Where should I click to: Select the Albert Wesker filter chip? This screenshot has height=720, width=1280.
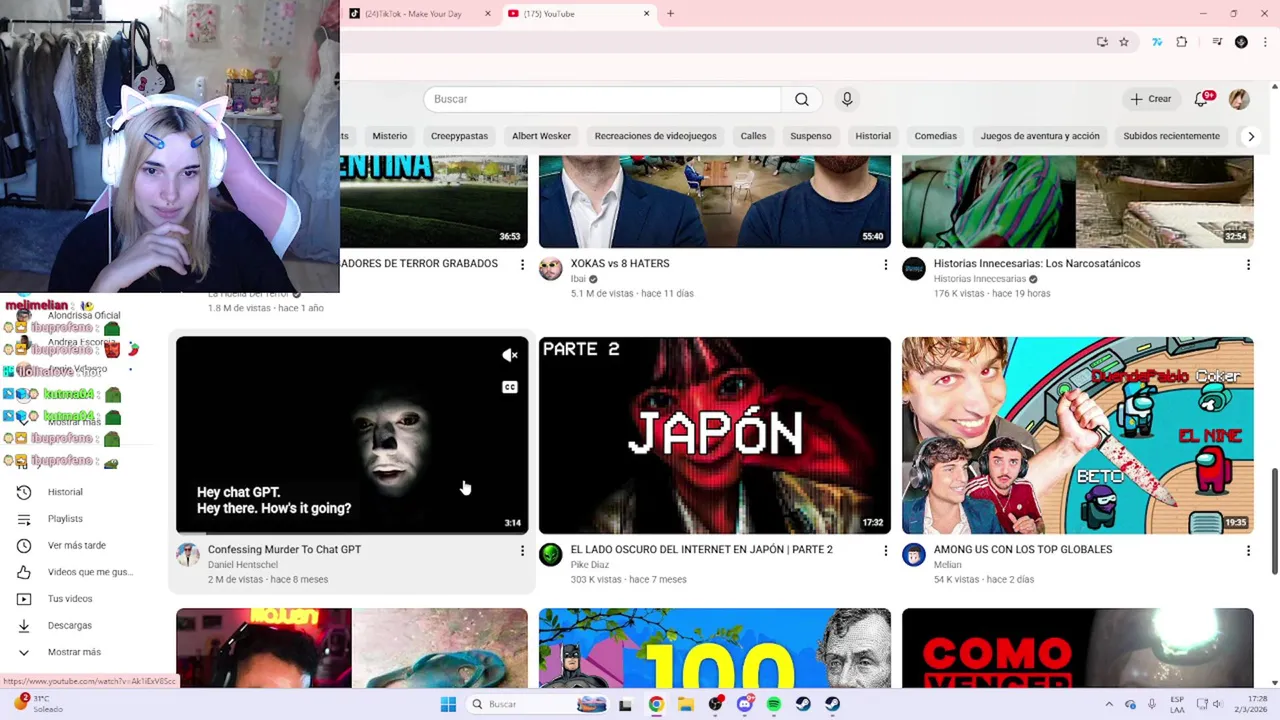(x=541, y=136)
